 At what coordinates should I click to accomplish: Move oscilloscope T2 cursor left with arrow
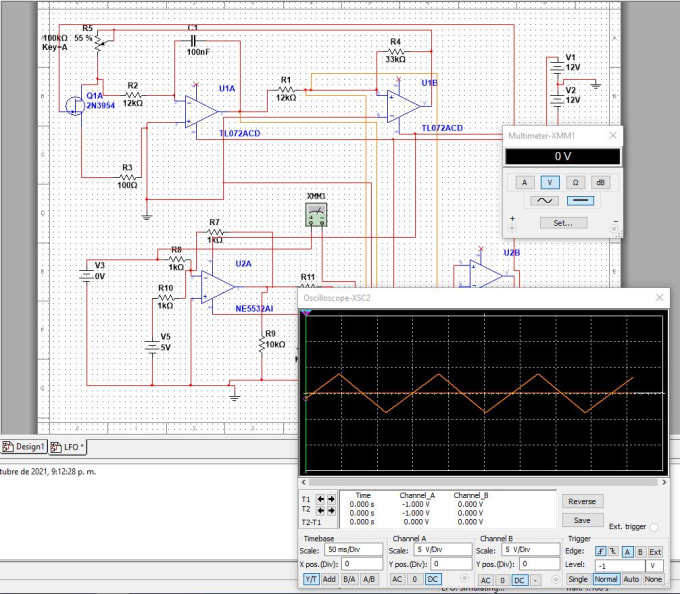coord(320,510)
